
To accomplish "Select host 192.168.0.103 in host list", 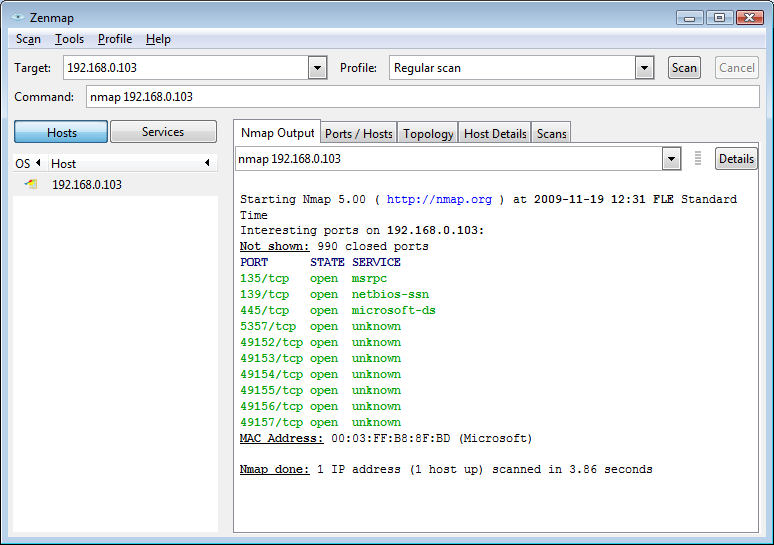I will [x=116, y=185].
